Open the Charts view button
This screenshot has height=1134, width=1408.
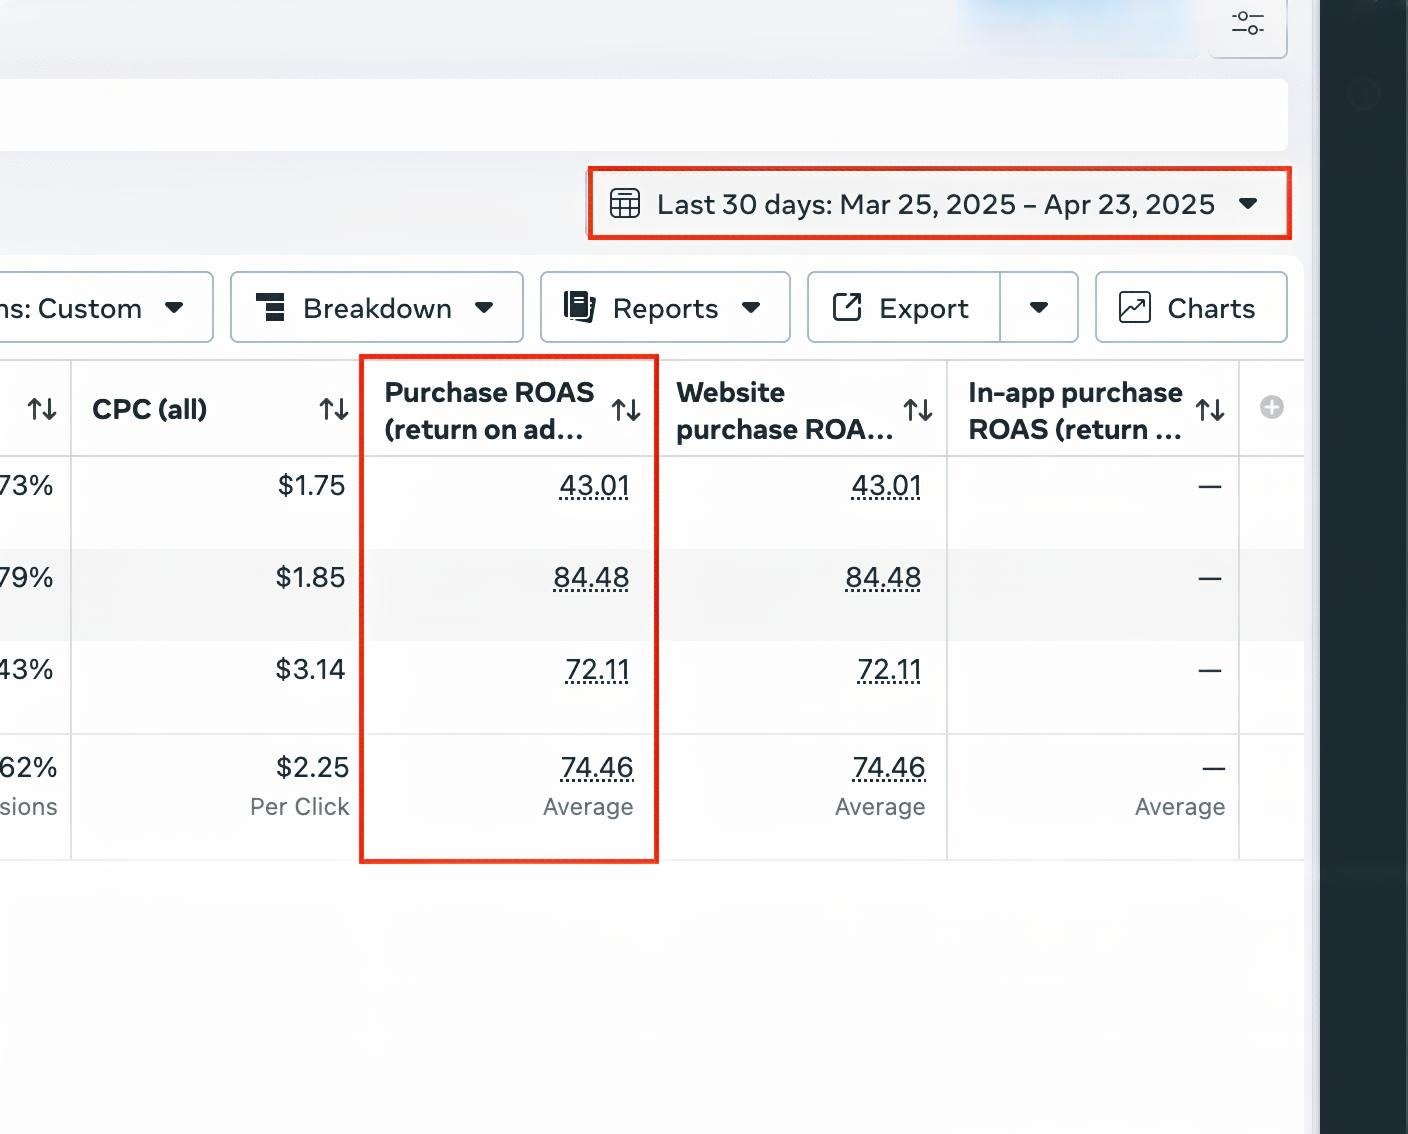(1190, 308)
